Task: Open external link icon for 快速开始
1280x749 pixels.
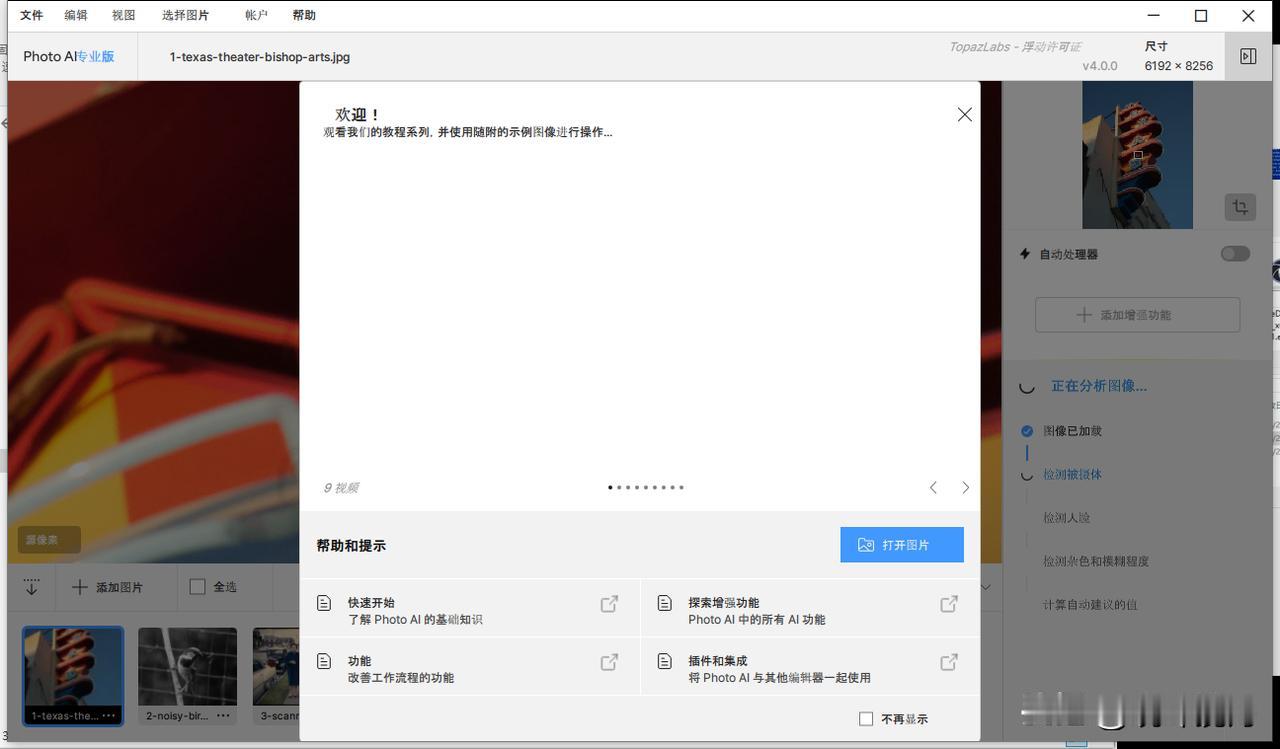Action: (x=609, y=604)
